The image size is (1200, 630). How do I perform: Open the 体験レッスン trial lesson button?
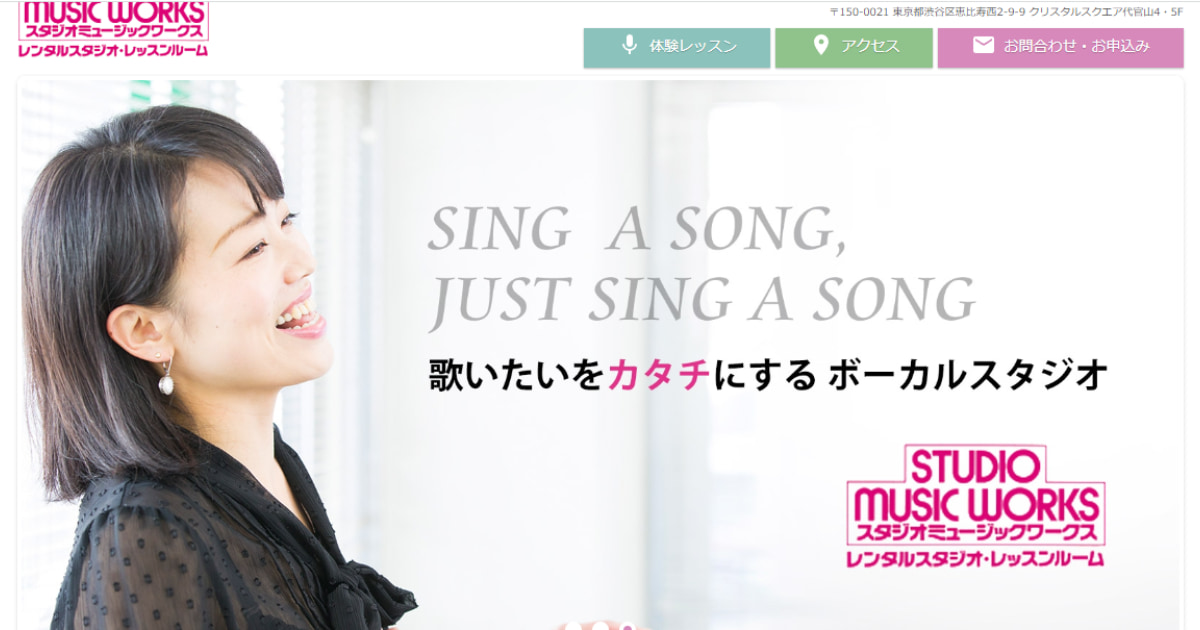coord(677,48)
